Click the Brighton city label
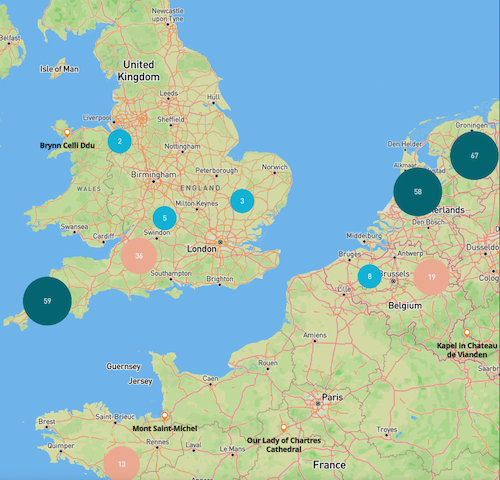The width and height of the screenshot is (500, 480). pyautogui.click(x=220, y=279)
